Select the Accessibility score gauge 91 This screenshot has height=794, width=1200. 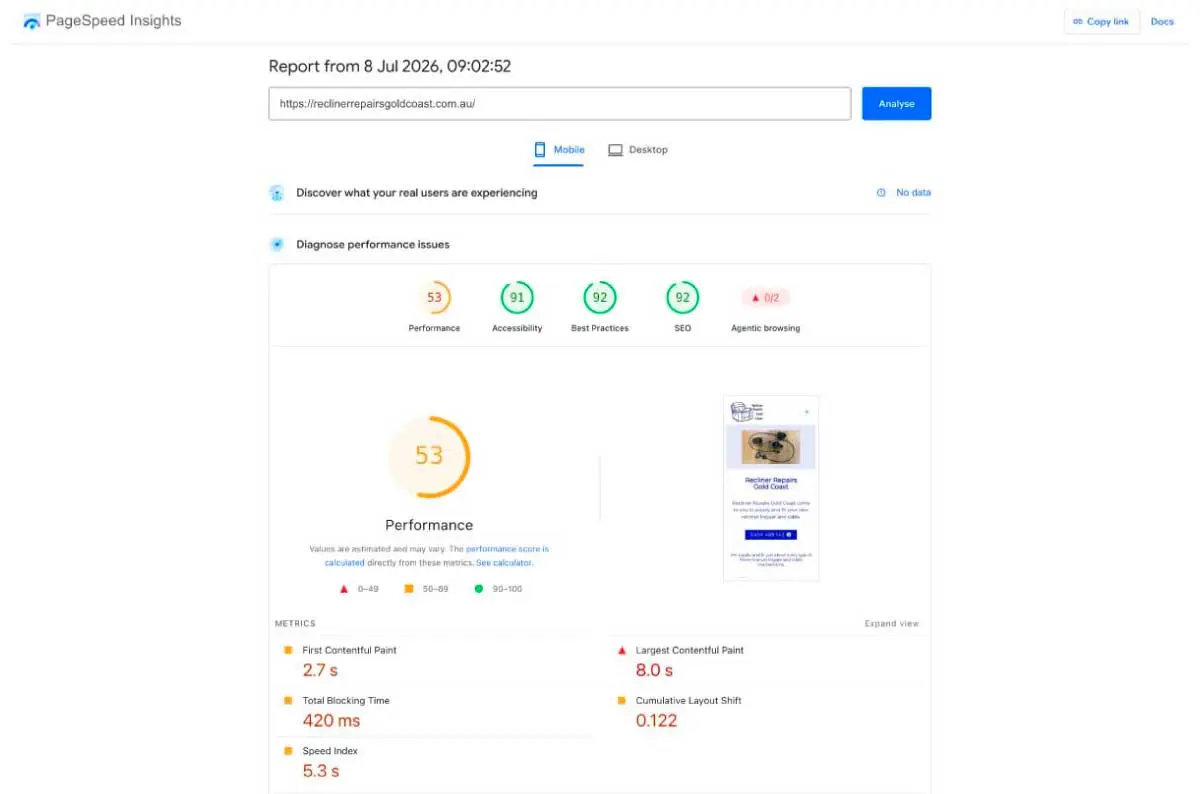tap(517, 297)
